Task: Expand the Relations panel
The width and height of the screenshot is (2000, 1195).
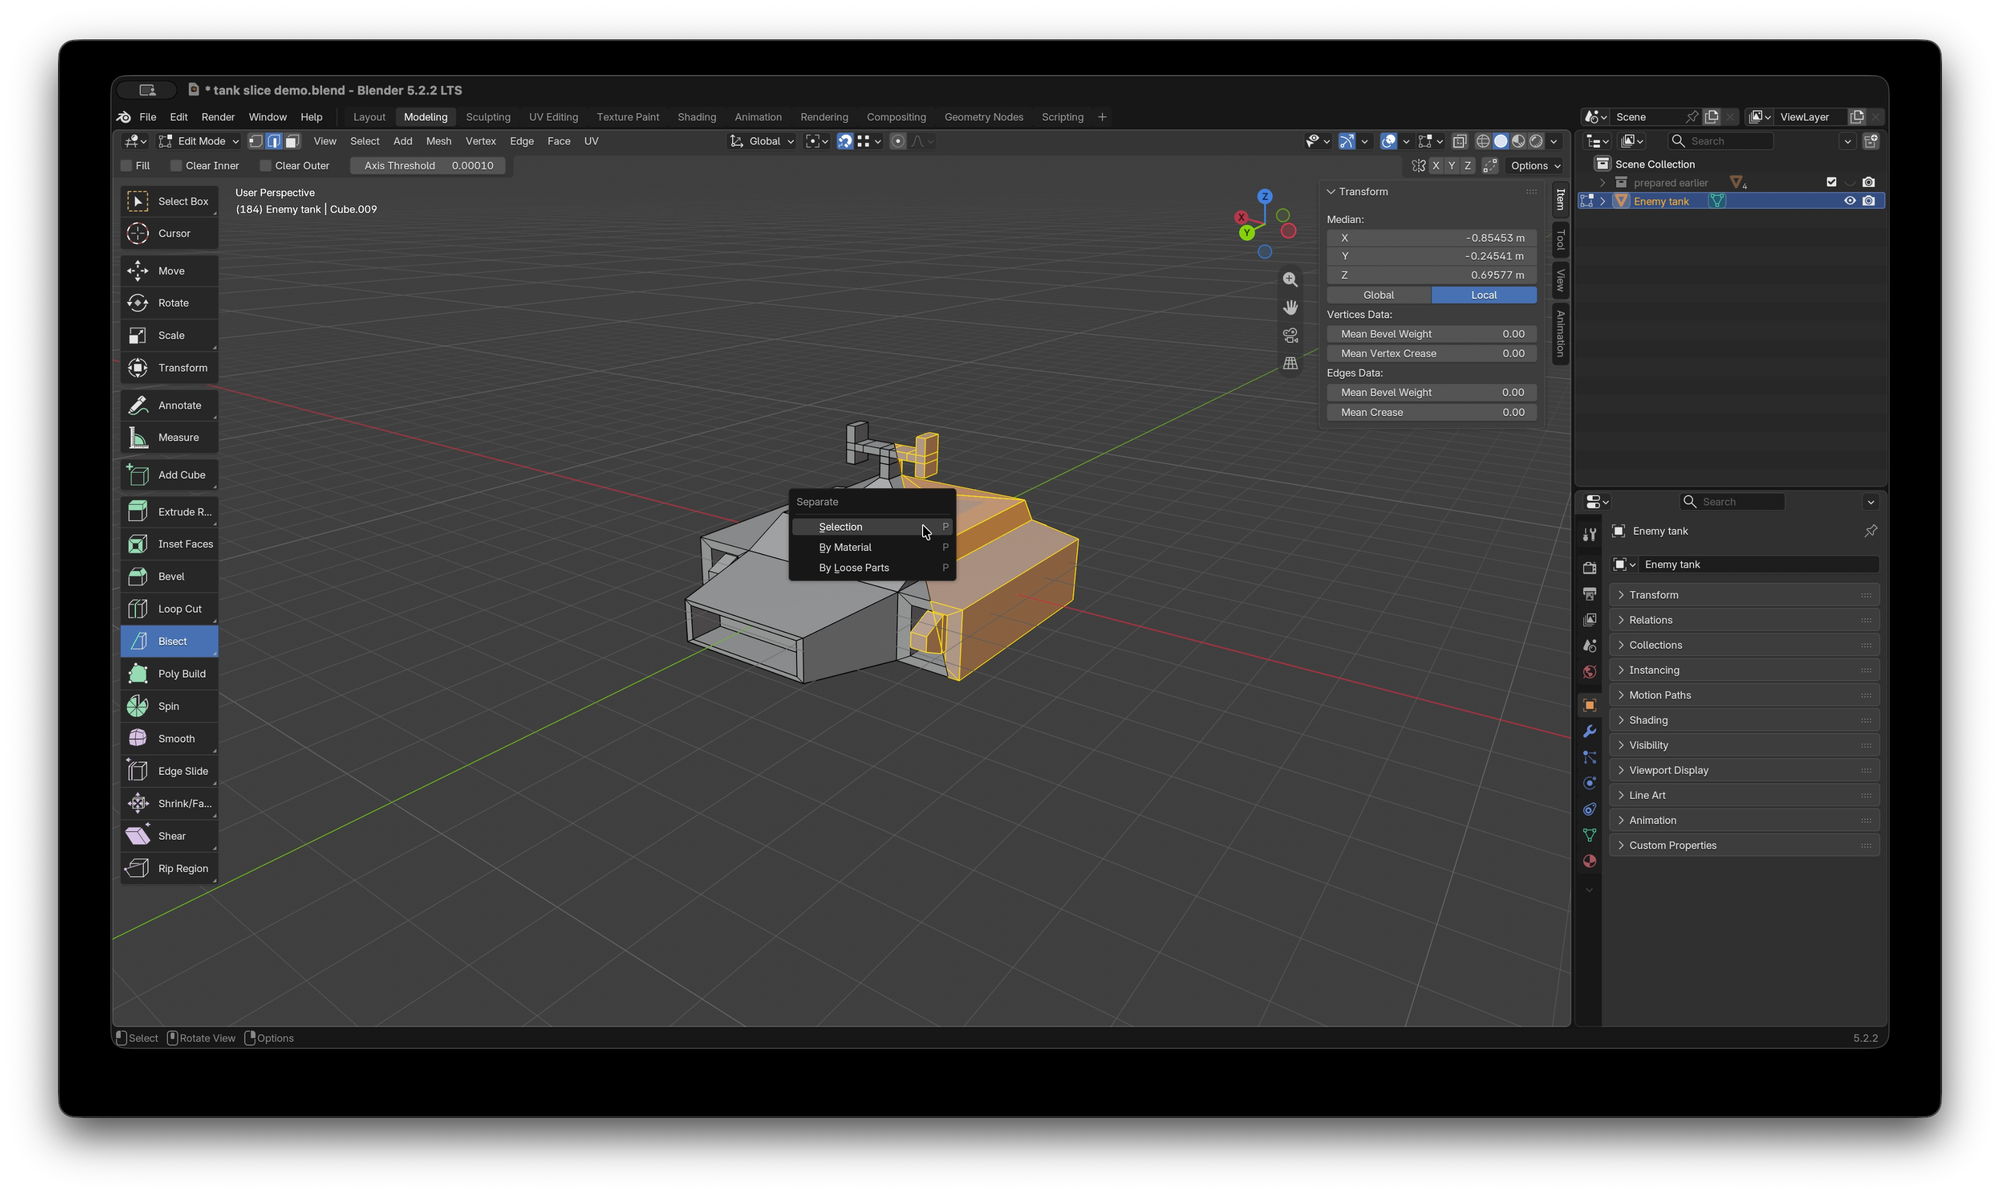Action: pos(1744,620)
